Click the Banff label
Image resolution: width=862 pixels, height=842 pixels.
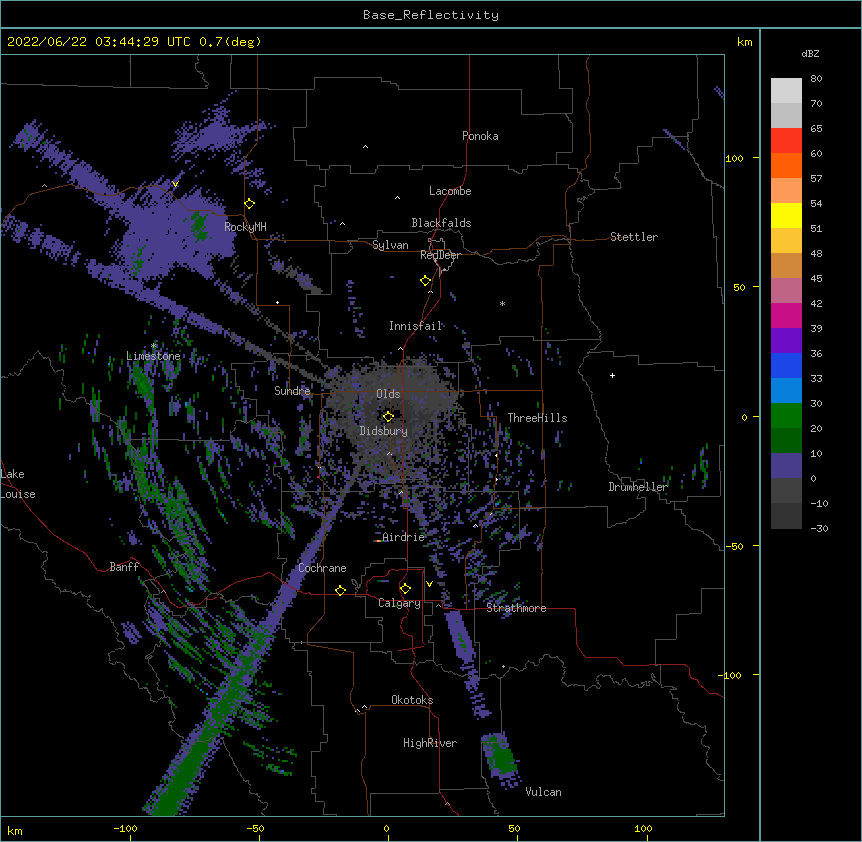pos(124,567)
